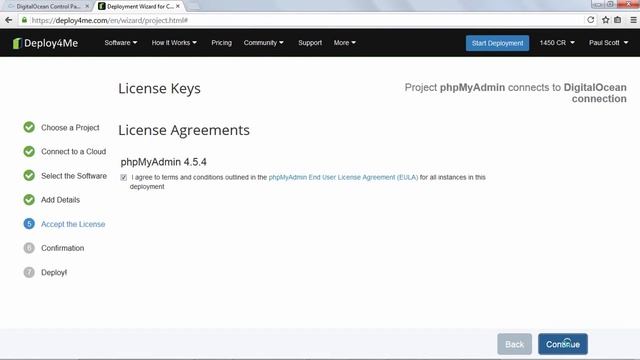
Task: Bookmark this page with the star icon
Action: coord(606,20)
